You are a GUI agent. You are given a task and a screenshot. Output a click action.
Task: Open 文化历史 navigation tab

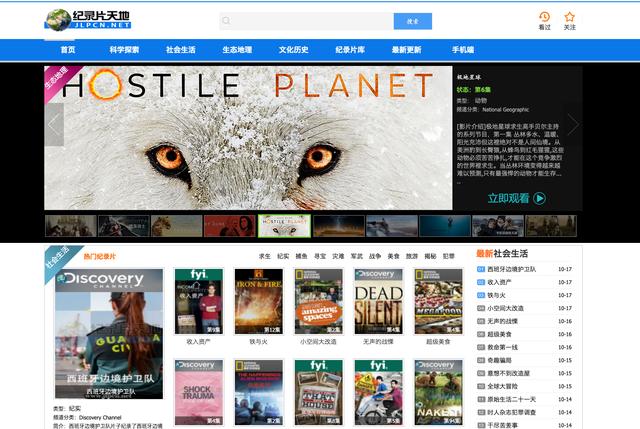coord(293,50)
